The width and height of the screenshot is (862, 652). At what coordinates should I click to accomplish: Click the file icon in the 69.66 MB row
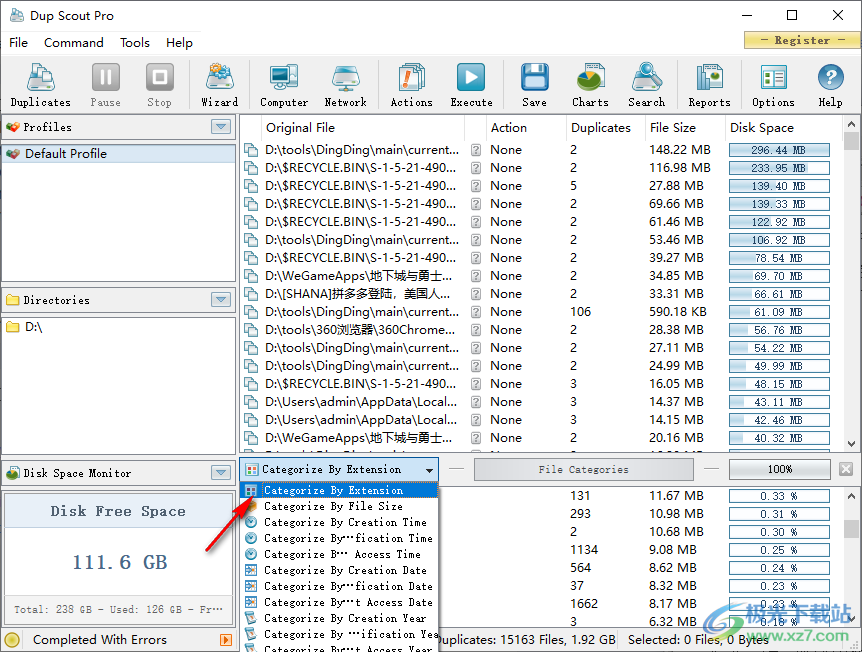pos(251,204)
